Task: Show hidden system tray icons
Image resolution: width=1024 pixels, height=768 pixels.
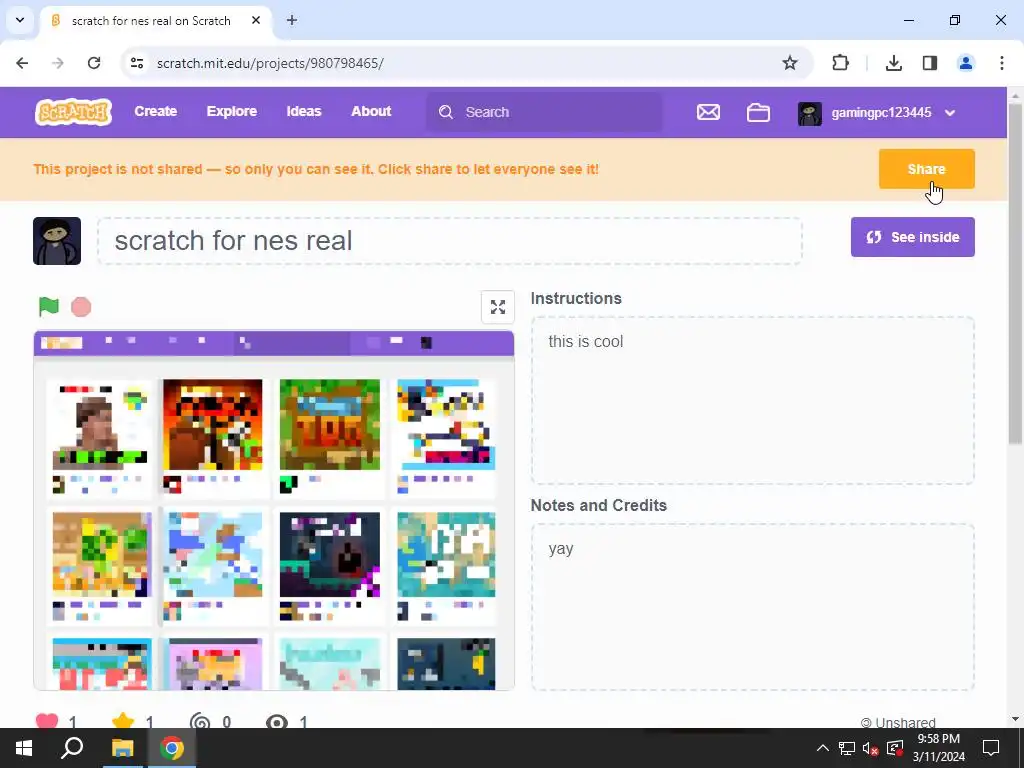Action: pos(823,748)
